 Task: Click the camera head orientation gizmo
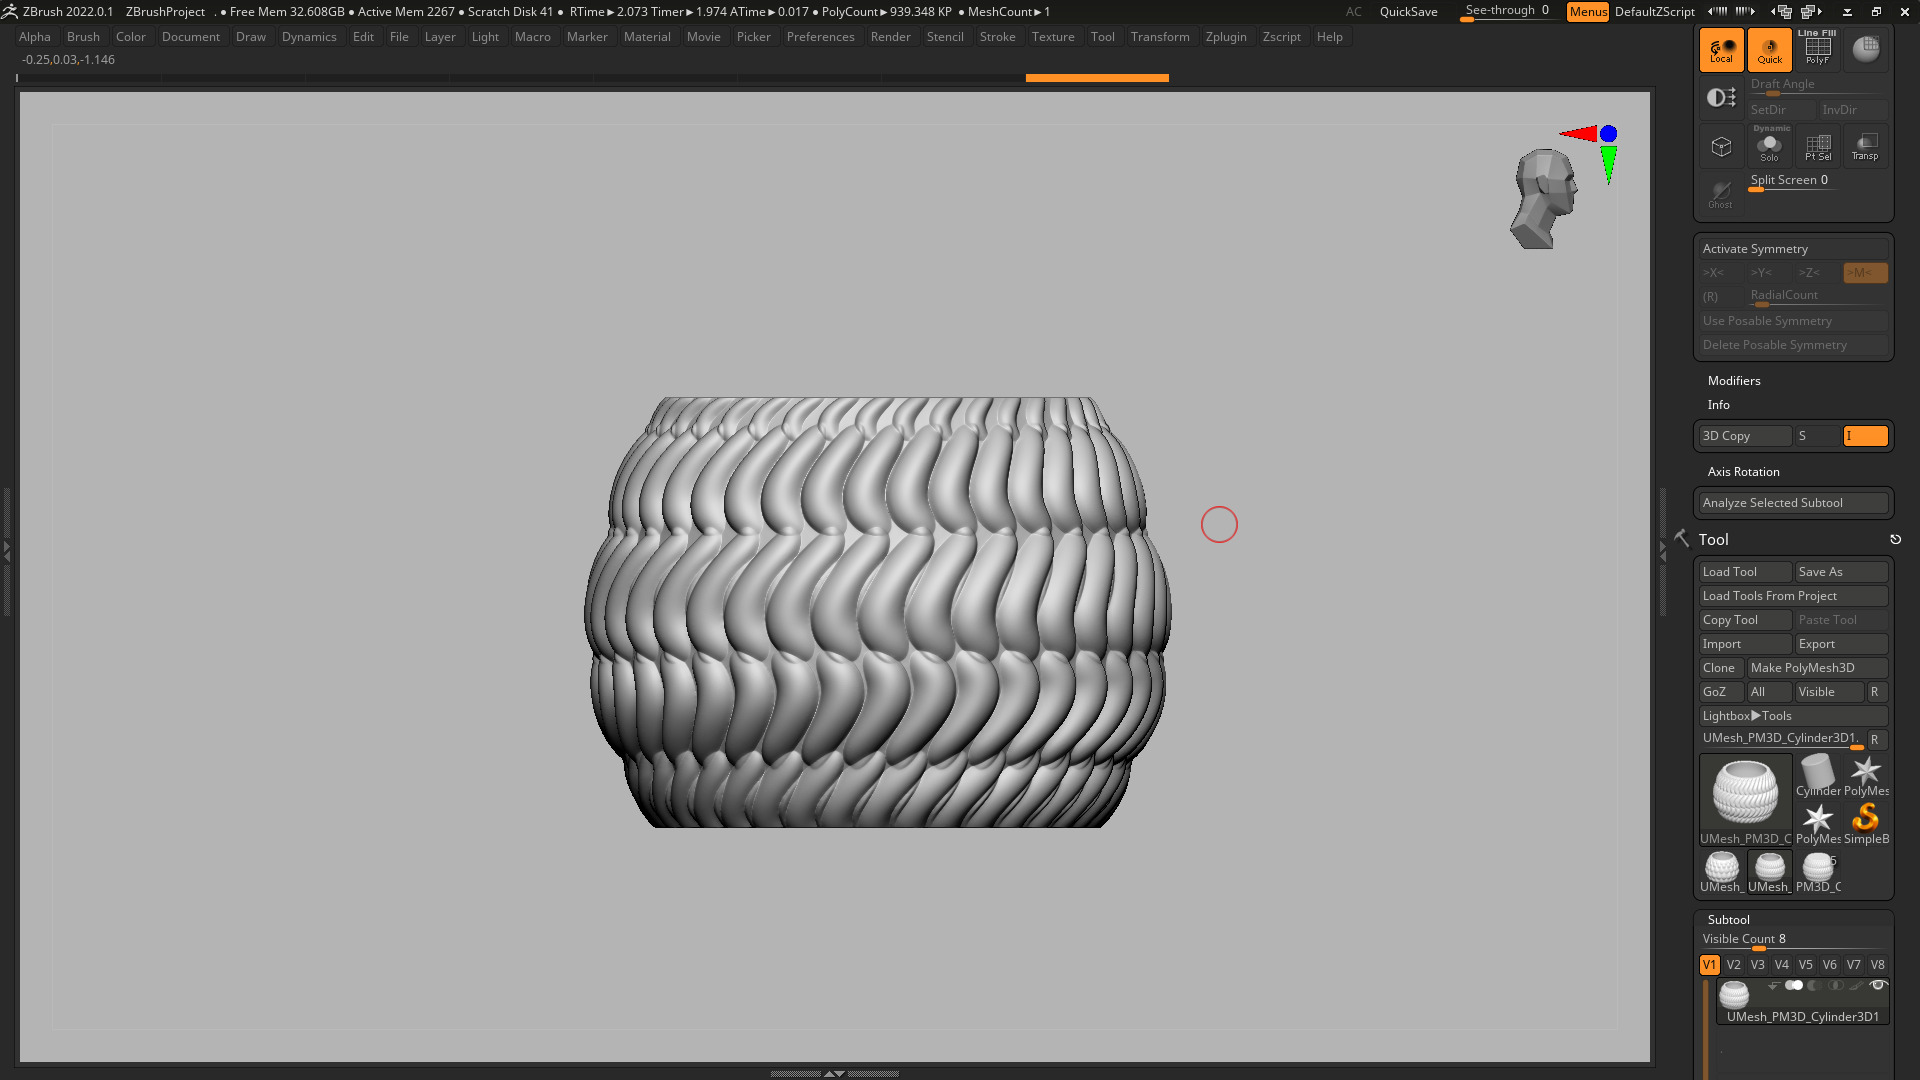pos(1543,199)
